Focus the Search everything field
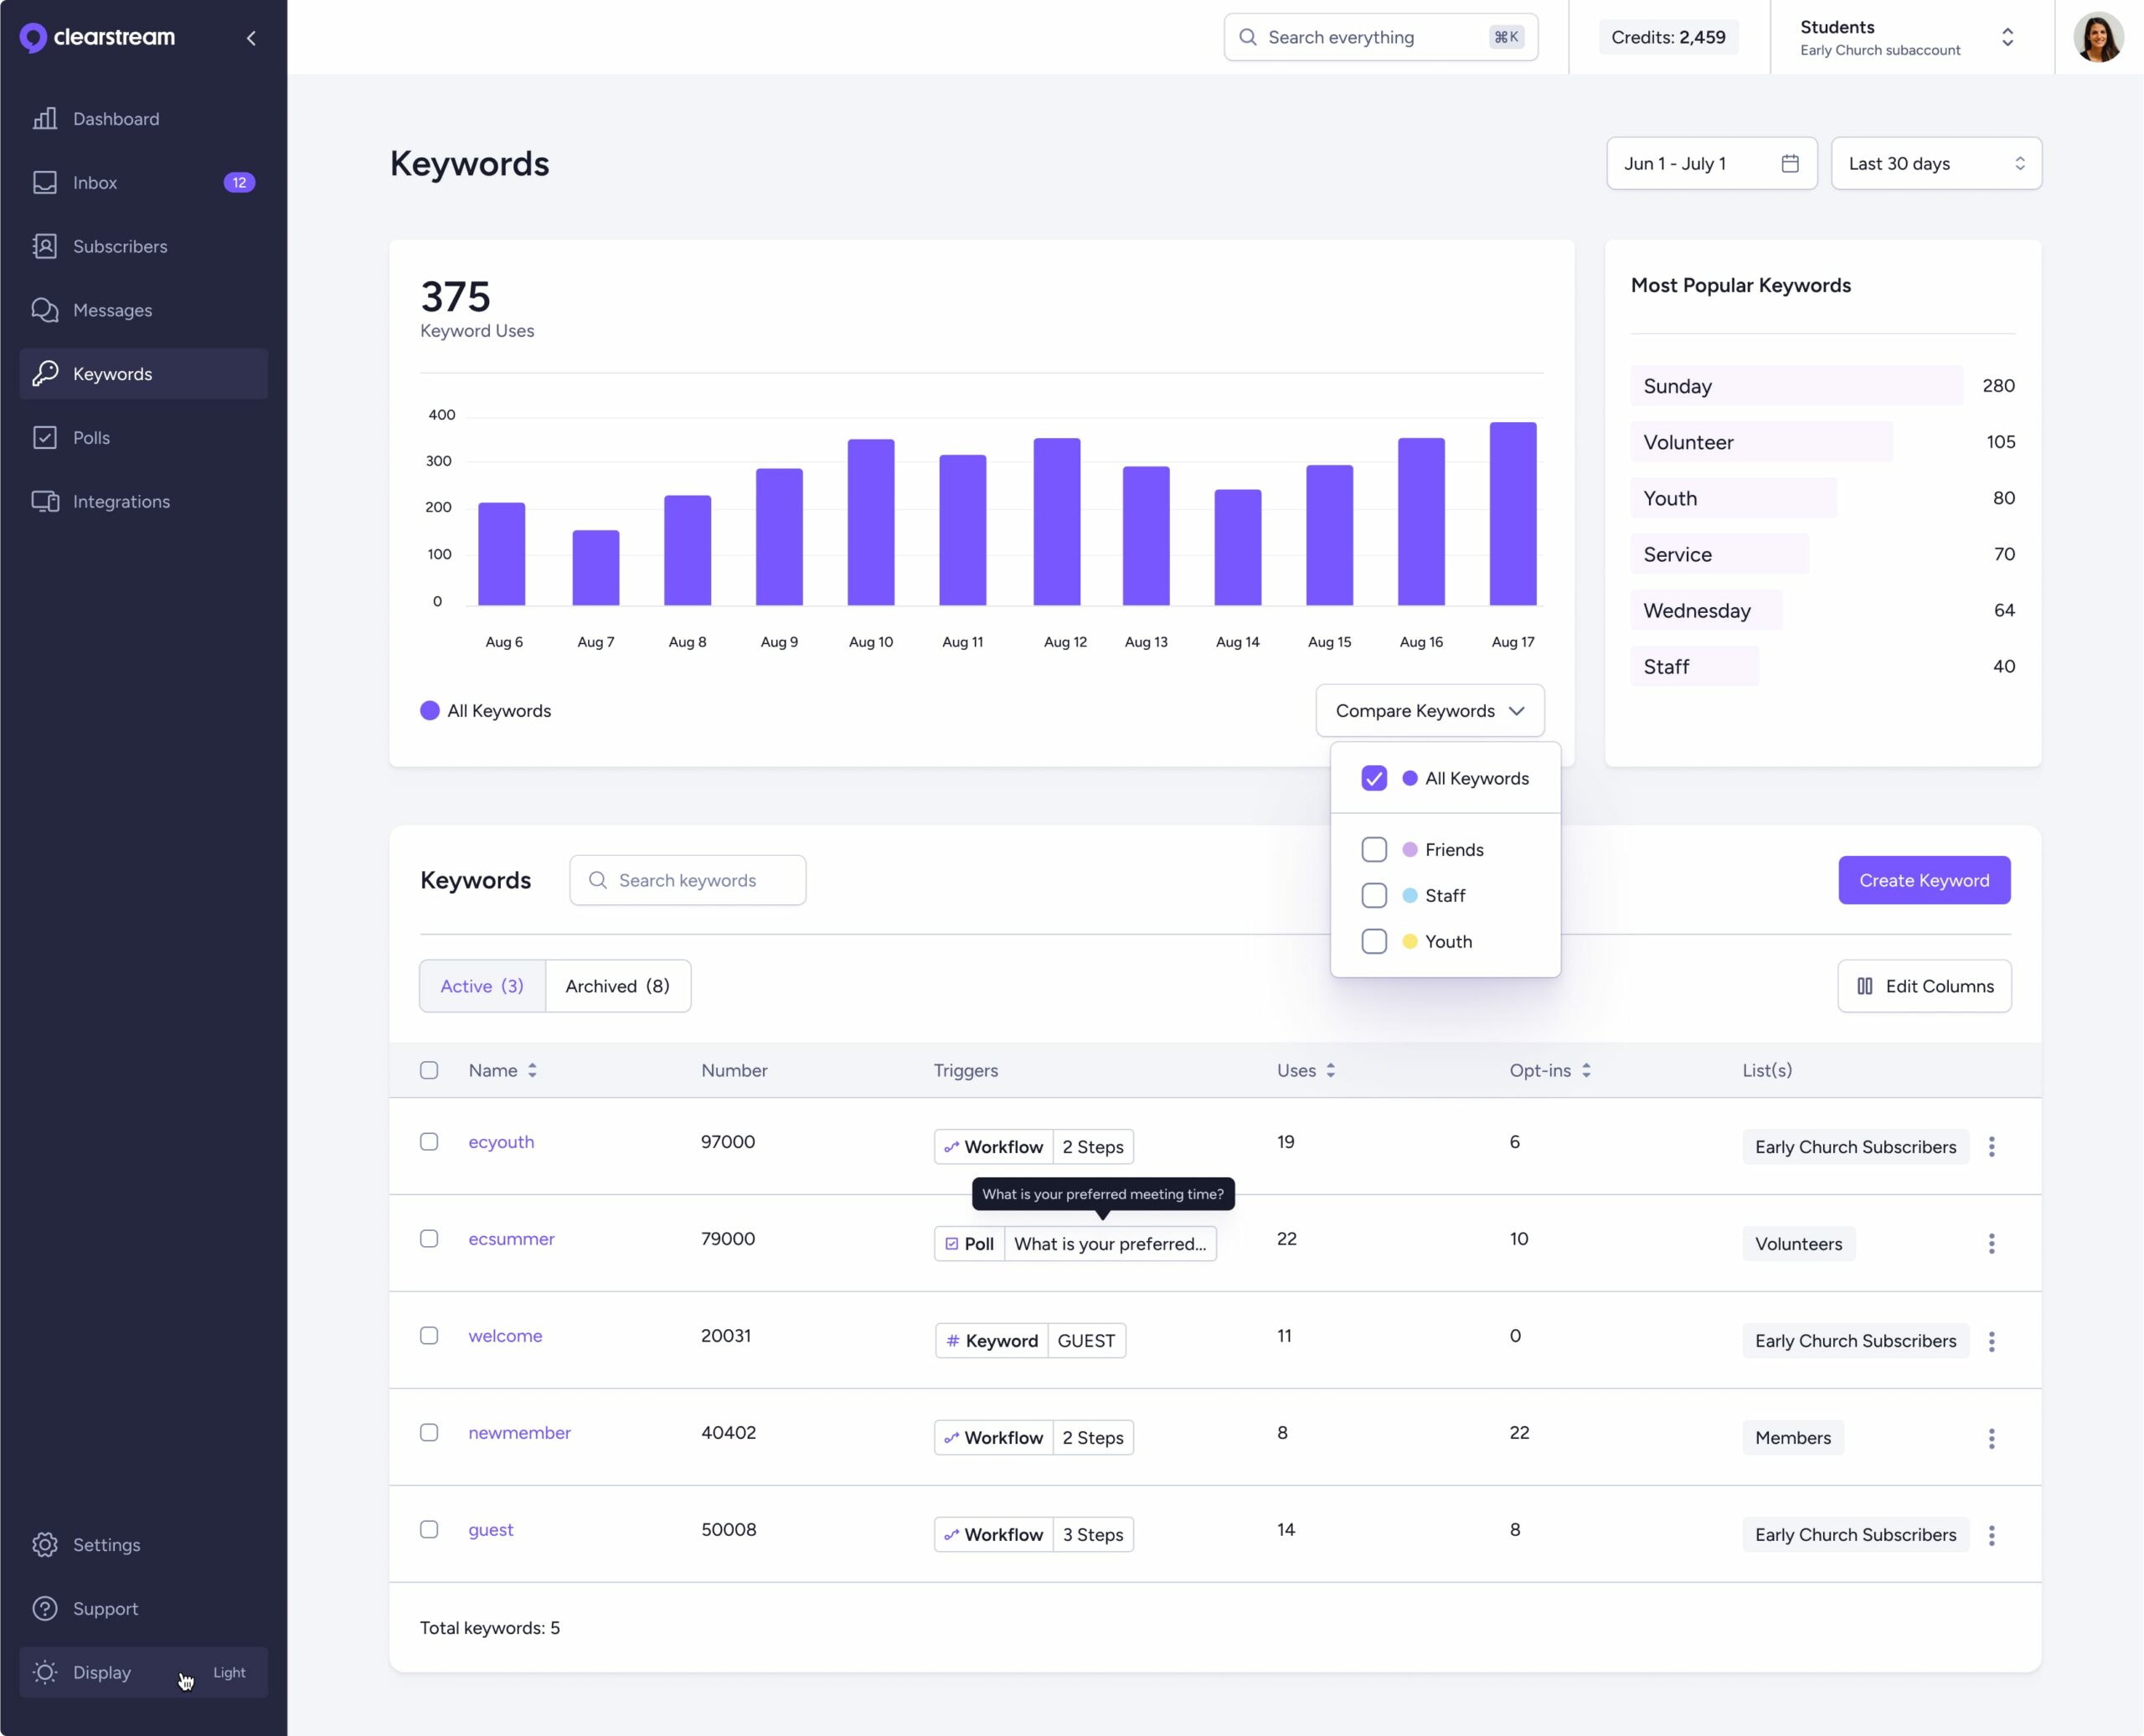Screen dimensions: 2144x1736 click(x=1381, y=37)
